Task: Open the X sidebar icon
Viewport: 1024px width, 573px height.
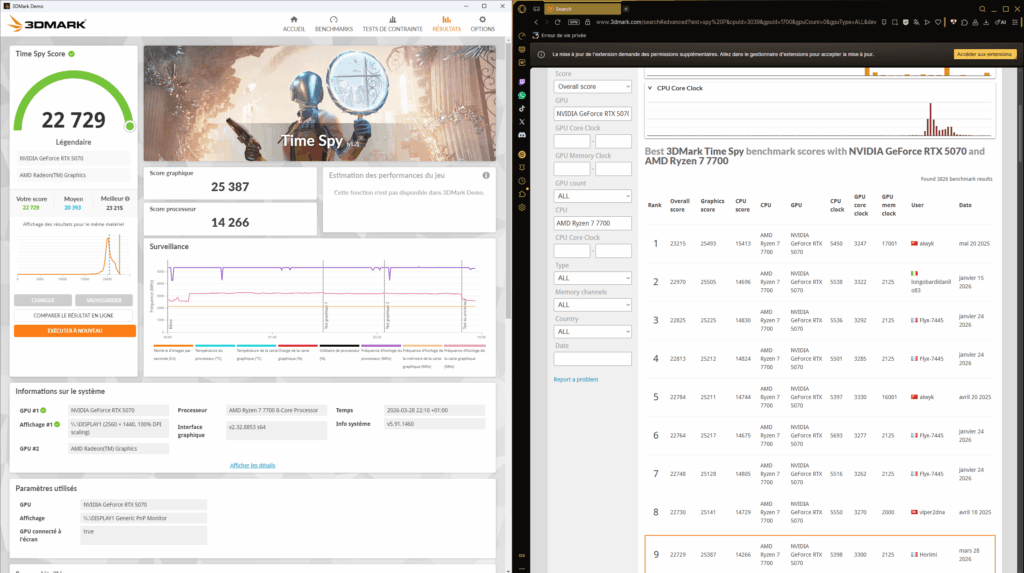Action: 522,122
